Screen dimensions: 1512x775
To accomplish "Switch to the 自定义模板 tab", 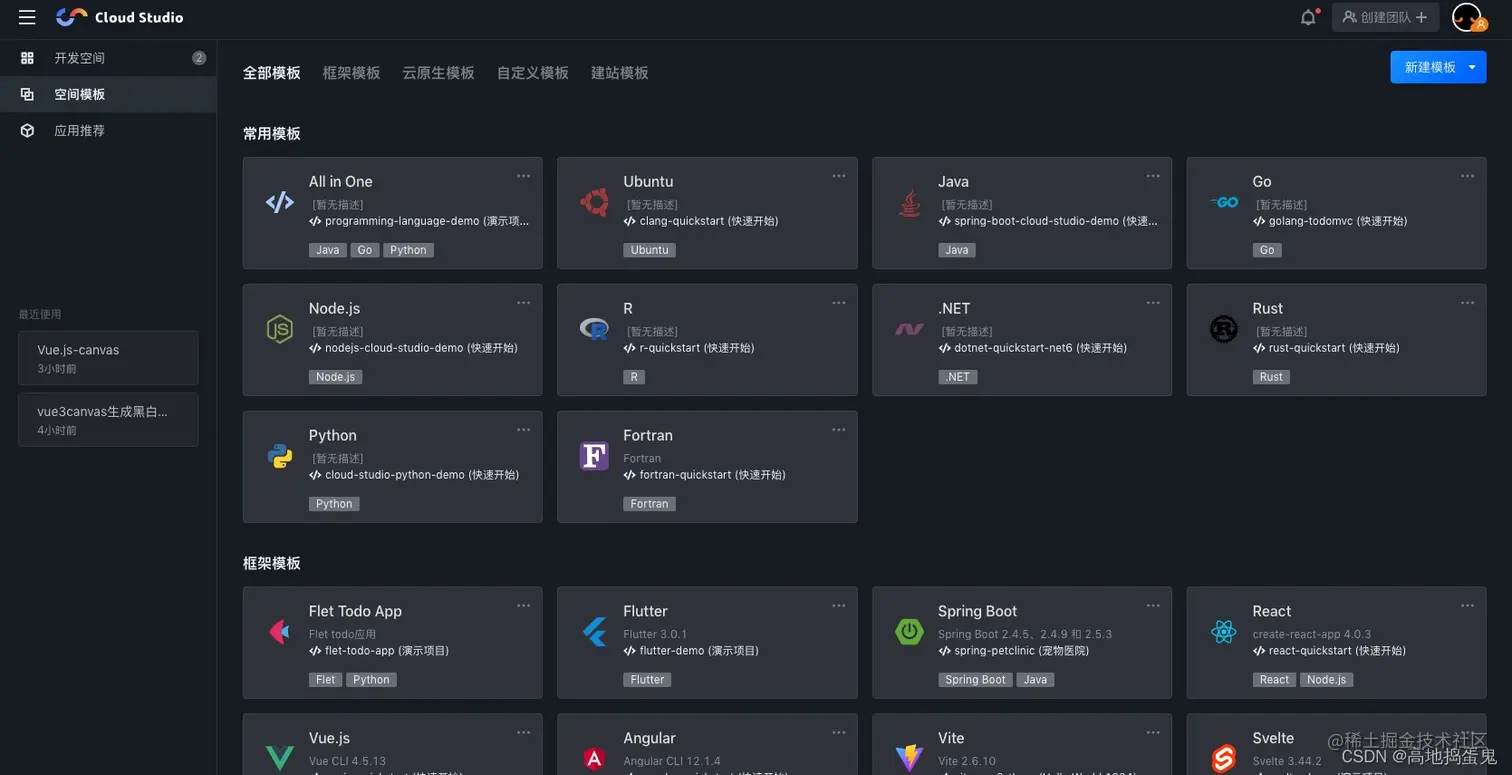I will coord(533,73).
